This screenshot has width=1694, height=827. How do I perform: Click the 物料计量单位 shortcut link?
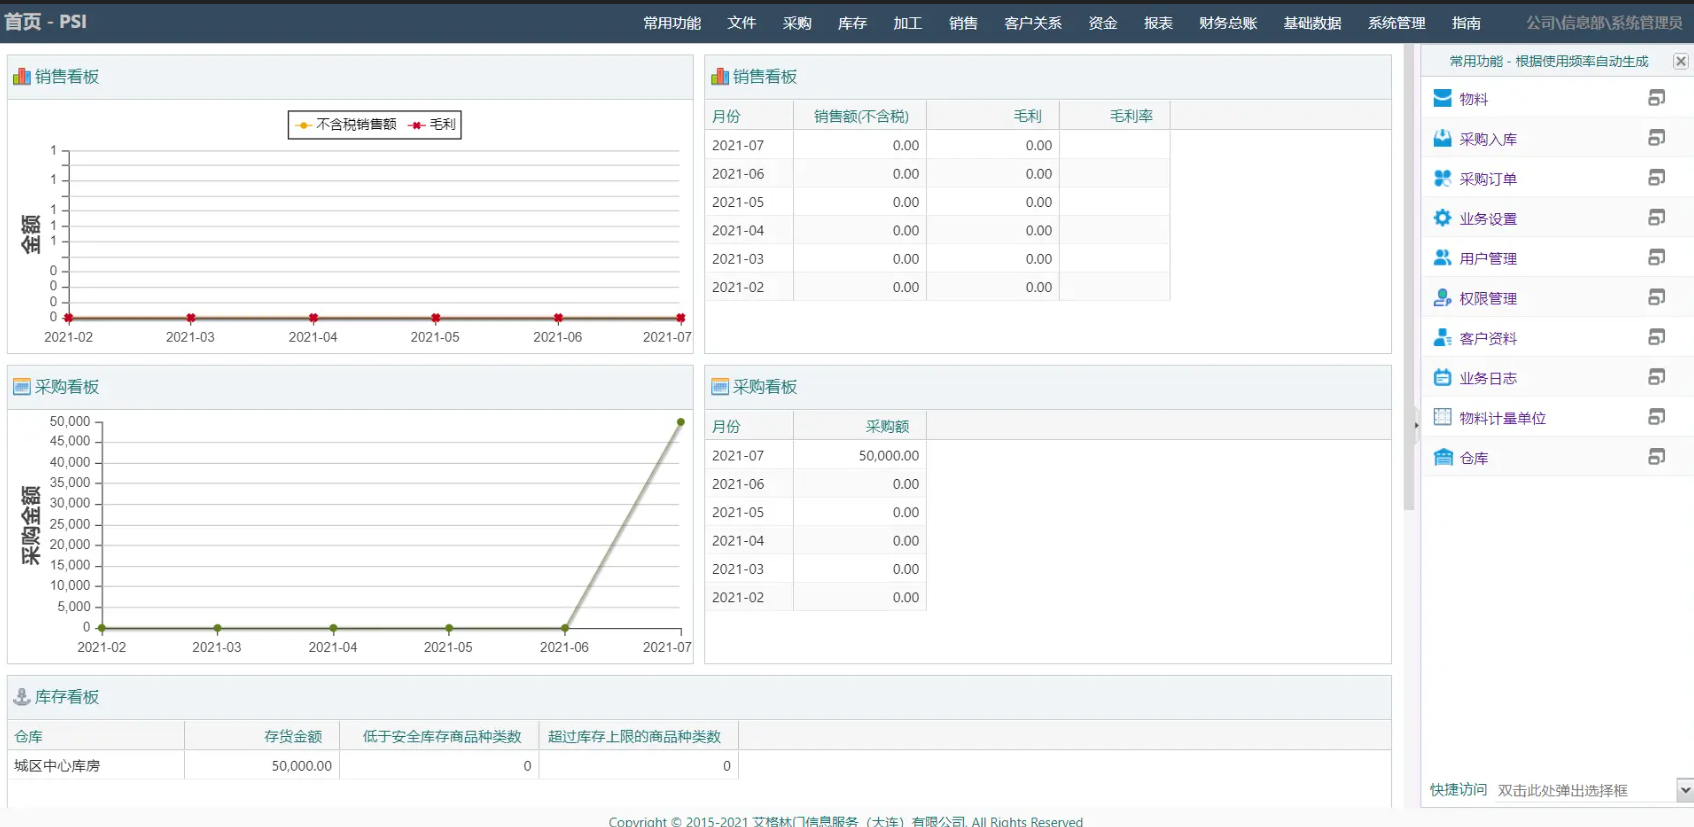tap(1502, 419)
